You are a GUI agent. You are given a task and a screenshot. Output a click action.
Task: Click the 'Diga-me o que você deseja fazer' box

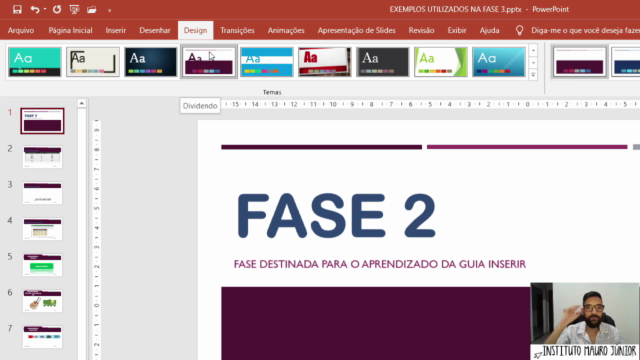tap(585, 30)
